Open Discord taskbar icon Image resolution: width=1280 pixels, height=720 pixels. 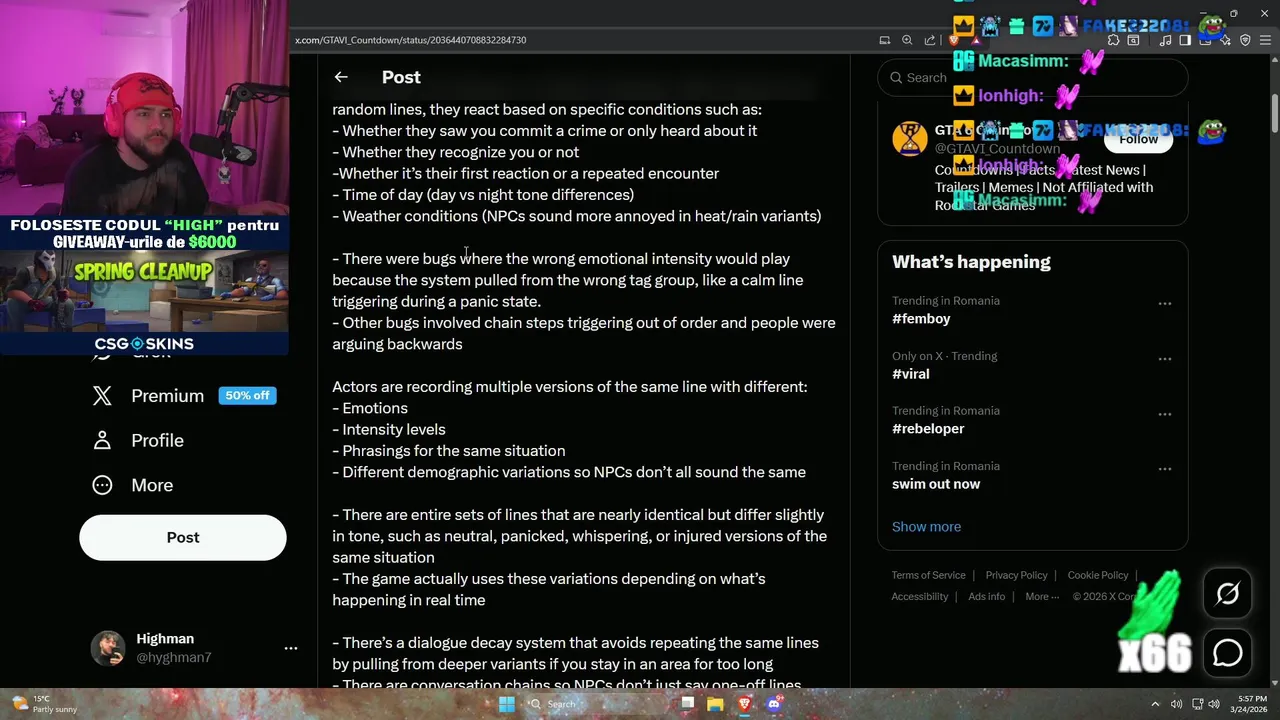pos(773,704)
